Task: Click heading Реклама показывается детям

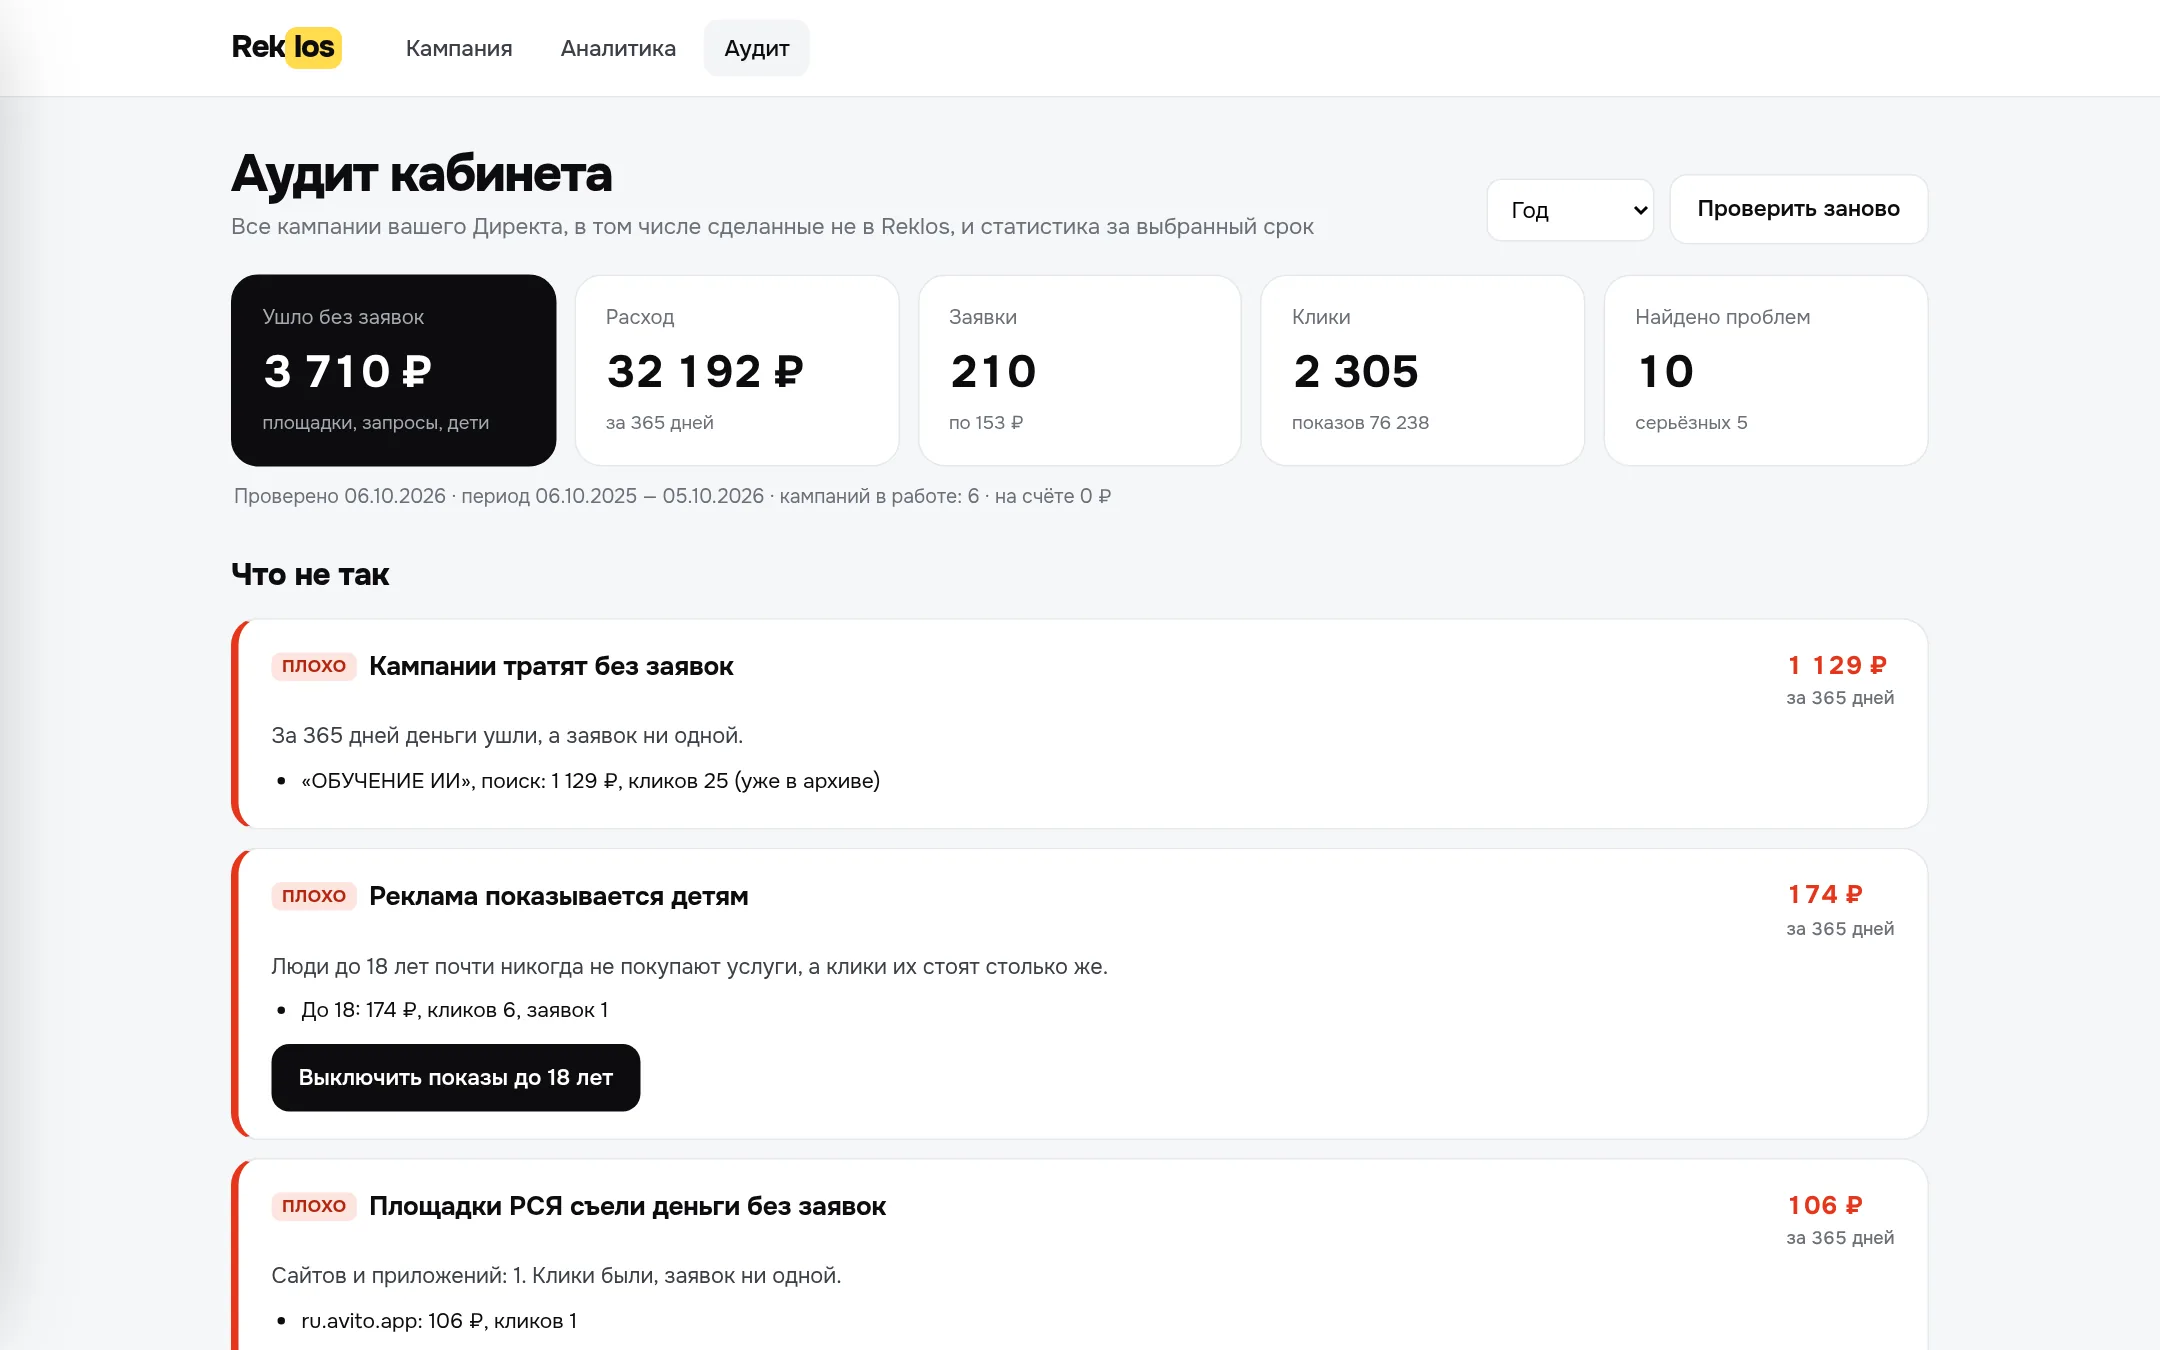Action: pos(558,896)
